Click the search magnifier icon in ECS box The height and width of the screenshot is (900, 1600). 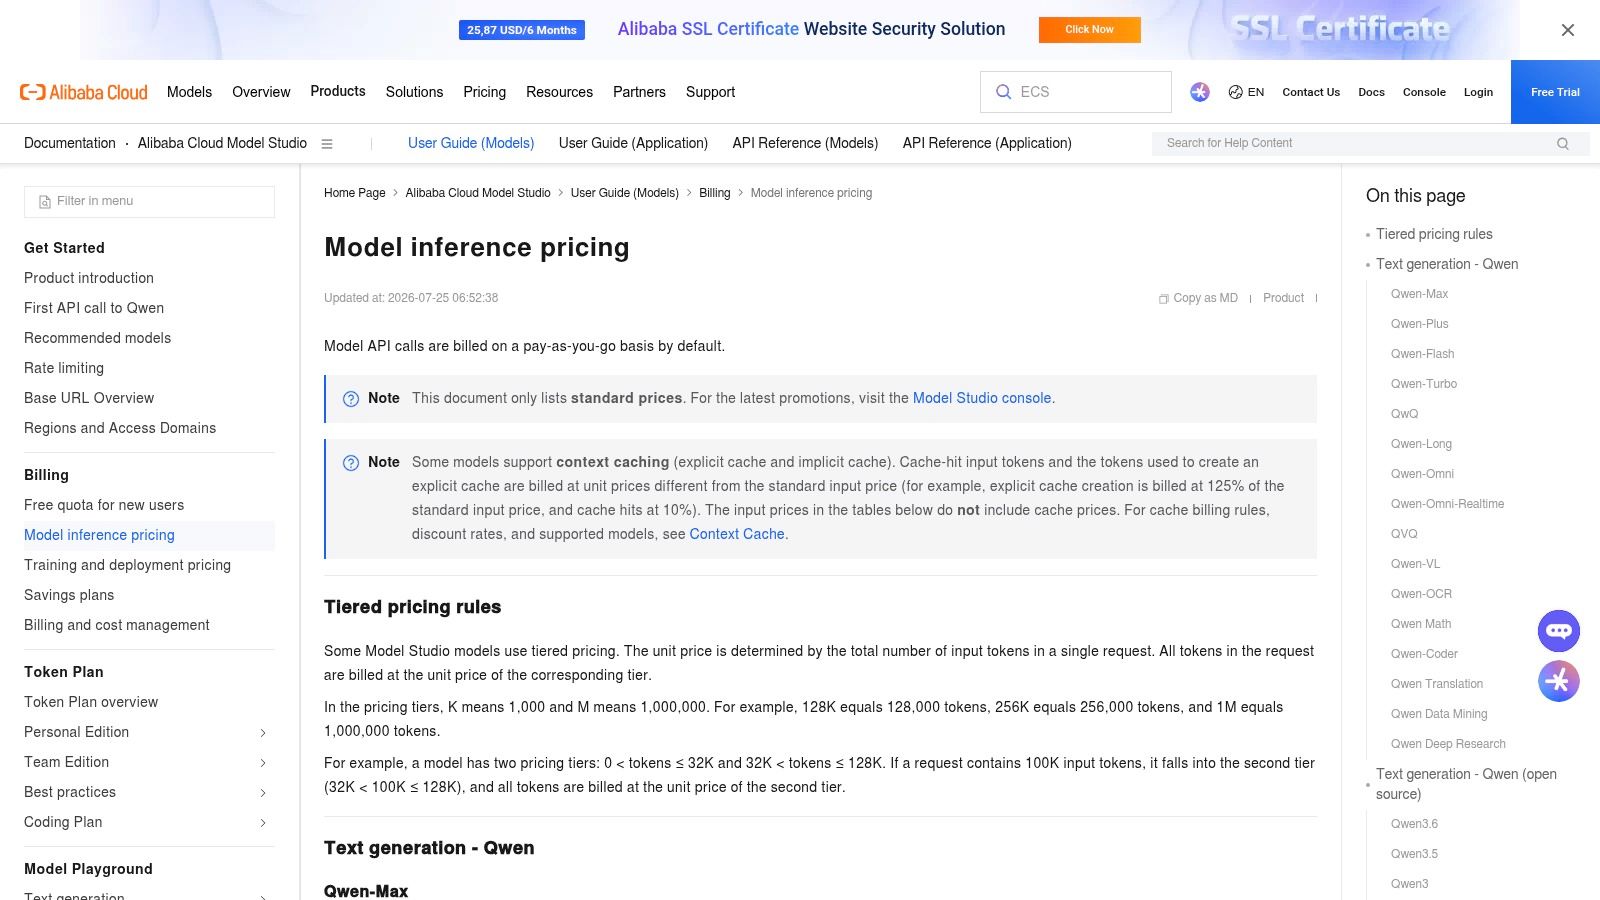pyautogui.click(x=1003, y=92)
